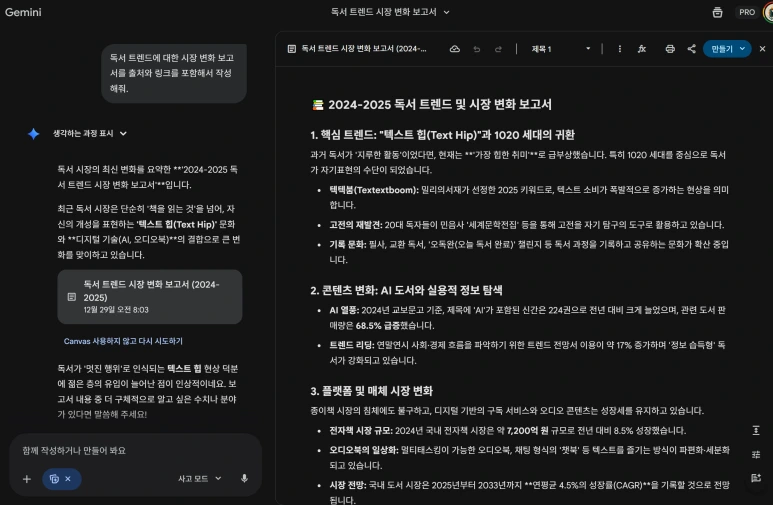This screenshot has width=773, height=505.
Task: Click the tune settings icon at canvas right edge
Action: pos(756,454)
